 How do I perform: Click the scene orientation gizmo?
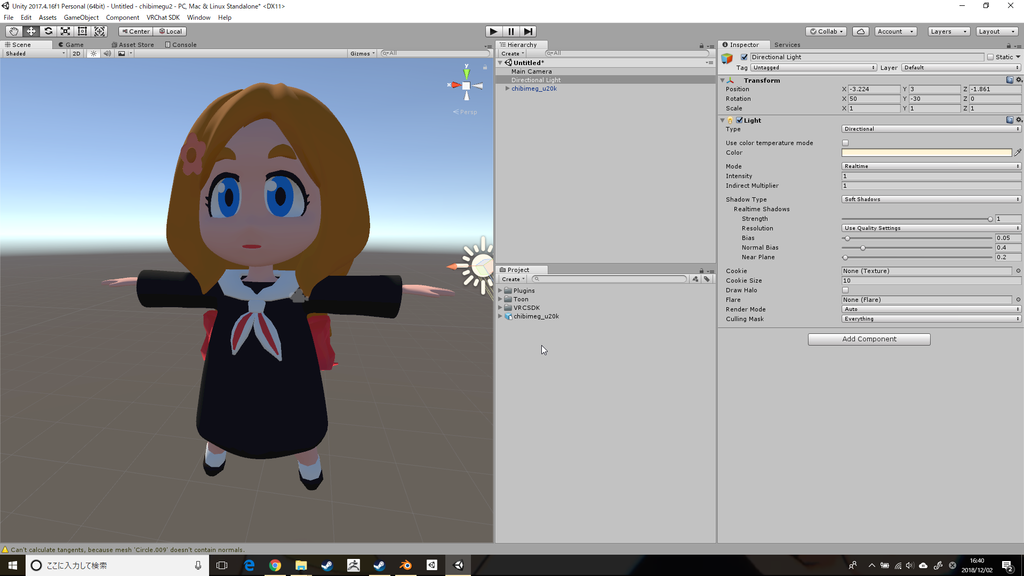(466, 85)
